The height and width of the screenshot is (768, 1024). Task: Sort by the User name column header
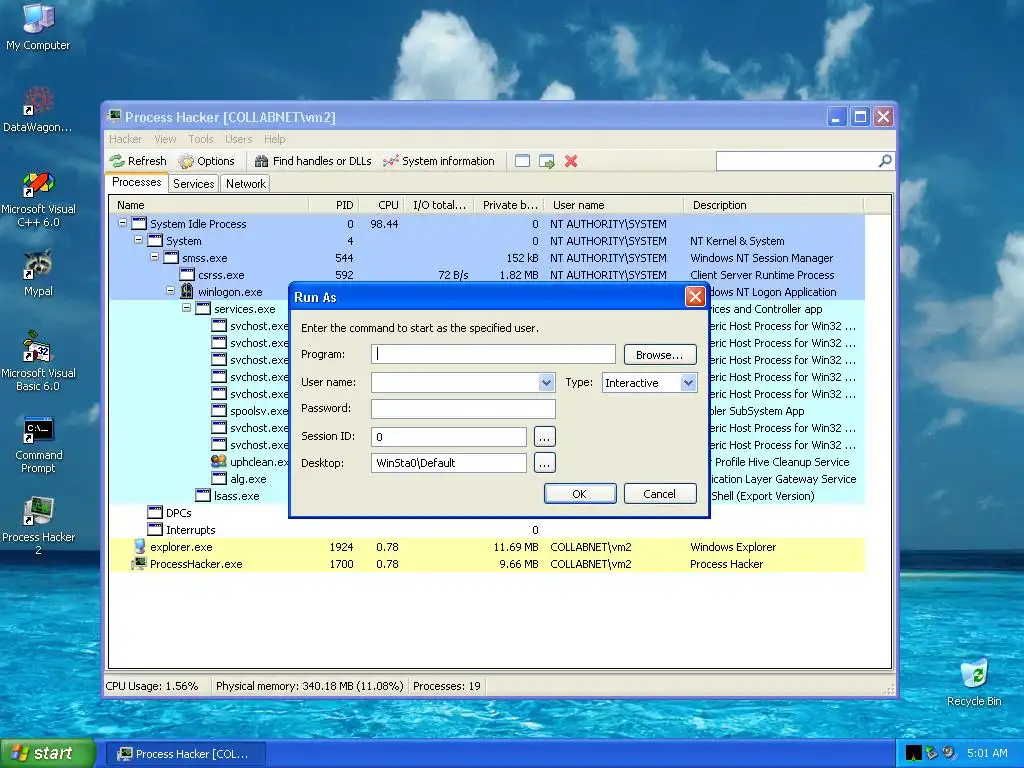point(612,205)
